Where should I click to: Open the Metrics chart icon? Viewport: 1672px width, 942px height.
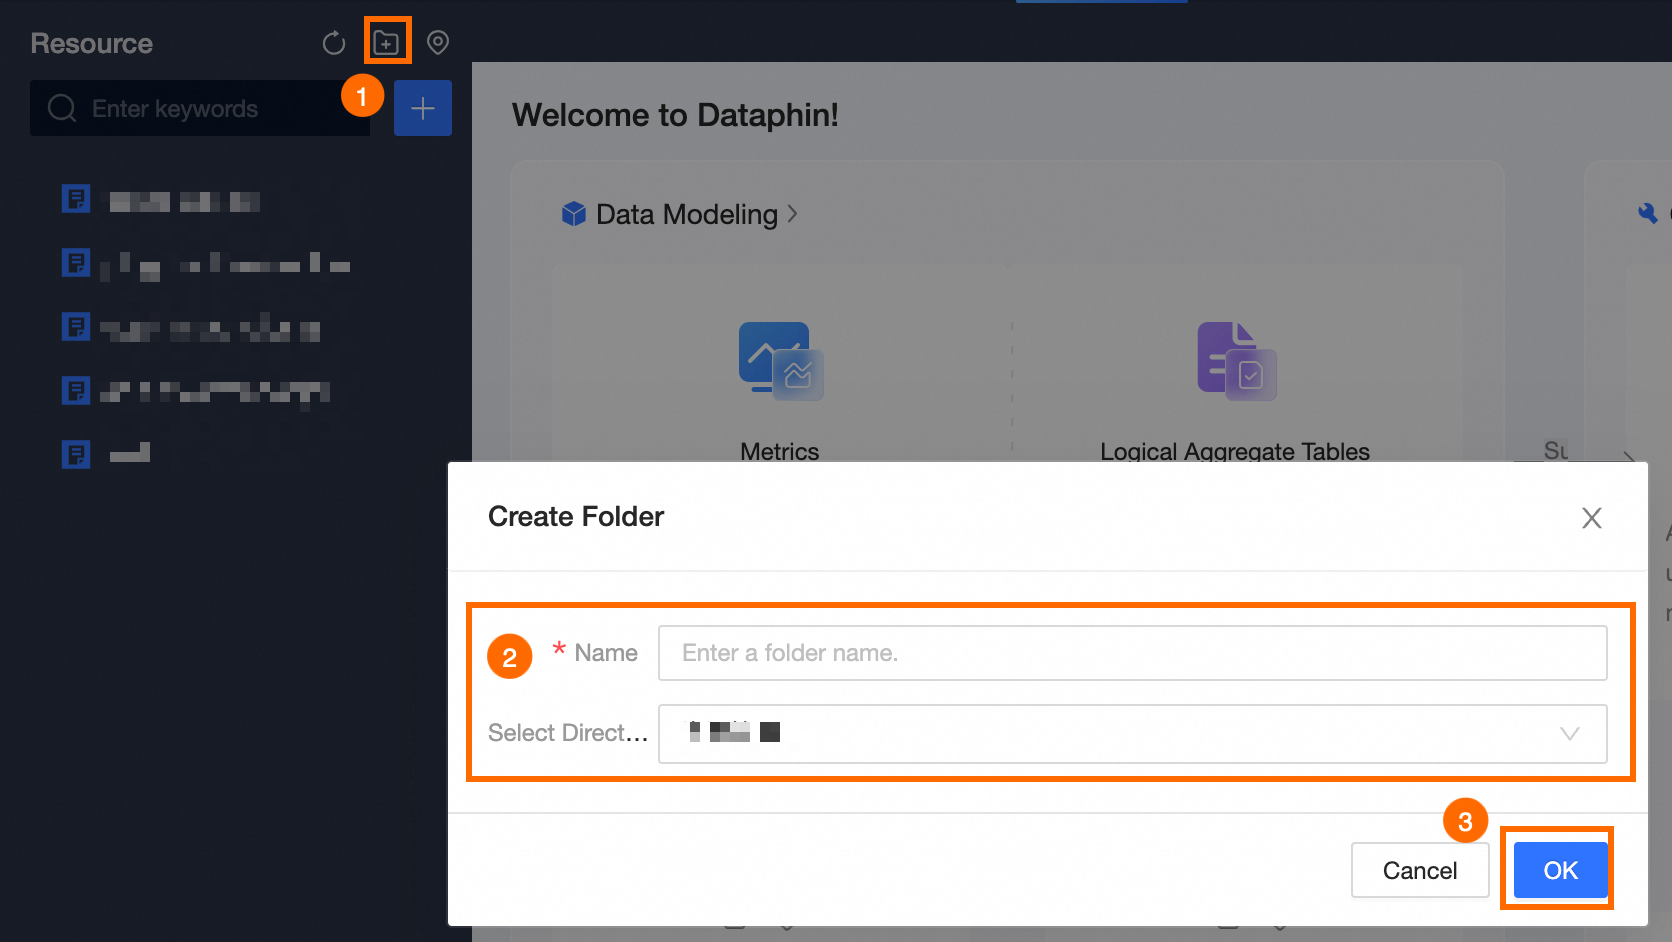pos(780,360)
